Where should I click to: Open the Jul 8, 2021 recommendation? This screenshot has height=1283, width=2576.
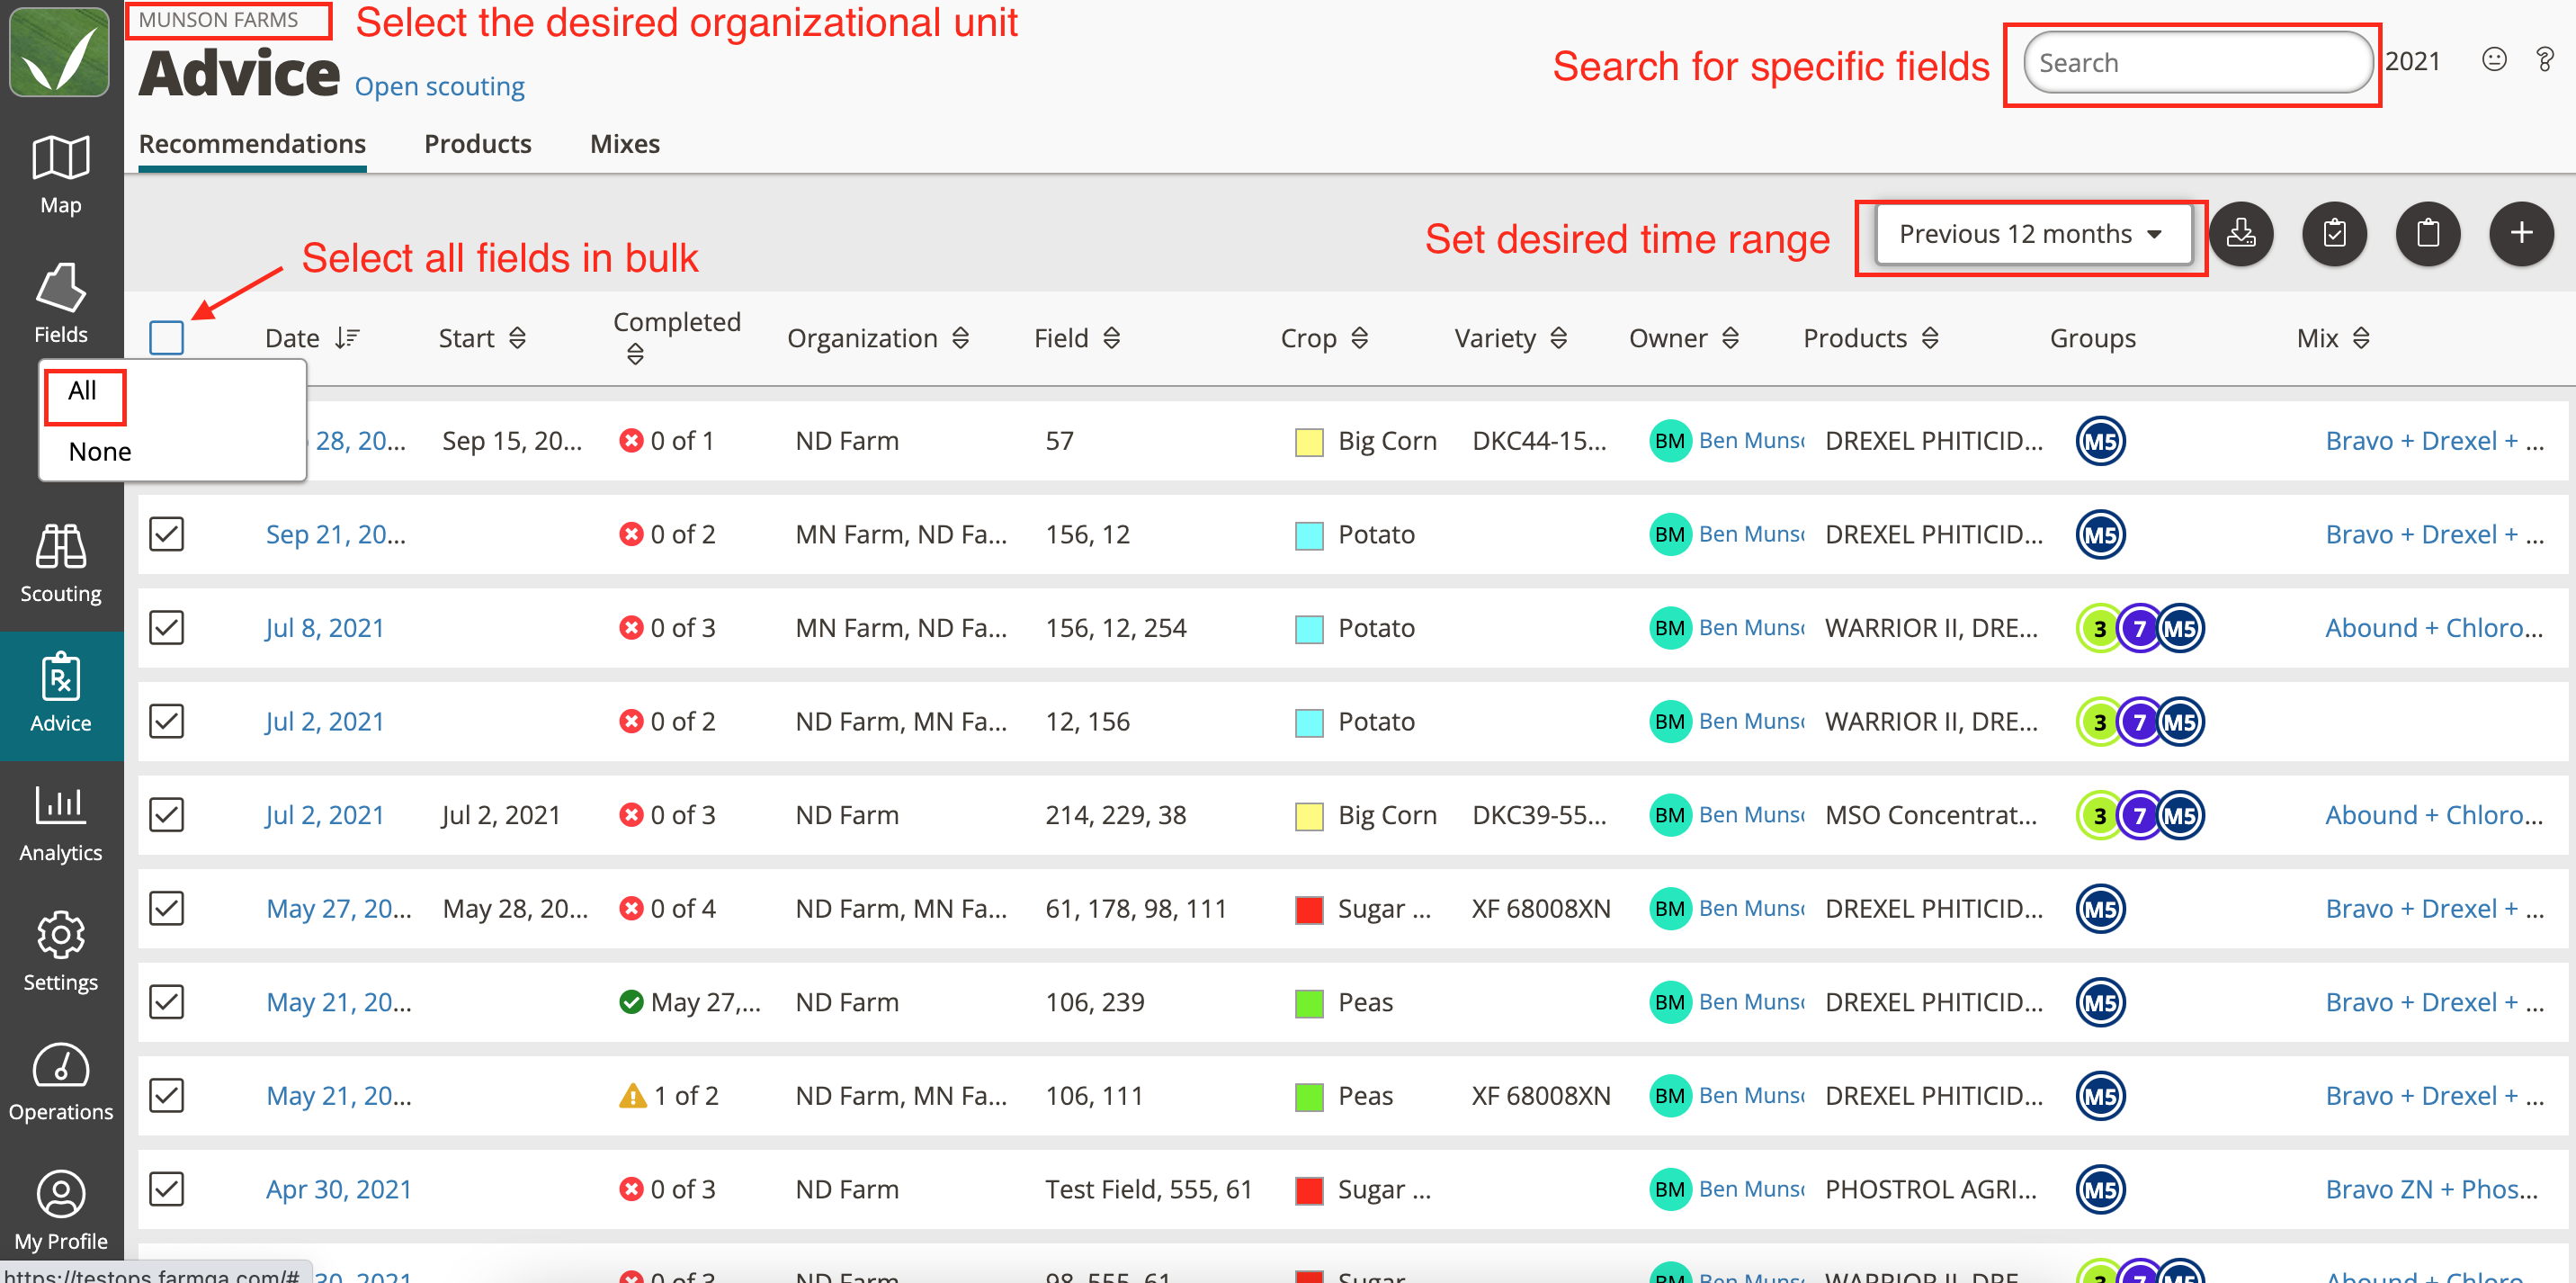[324, 628]
